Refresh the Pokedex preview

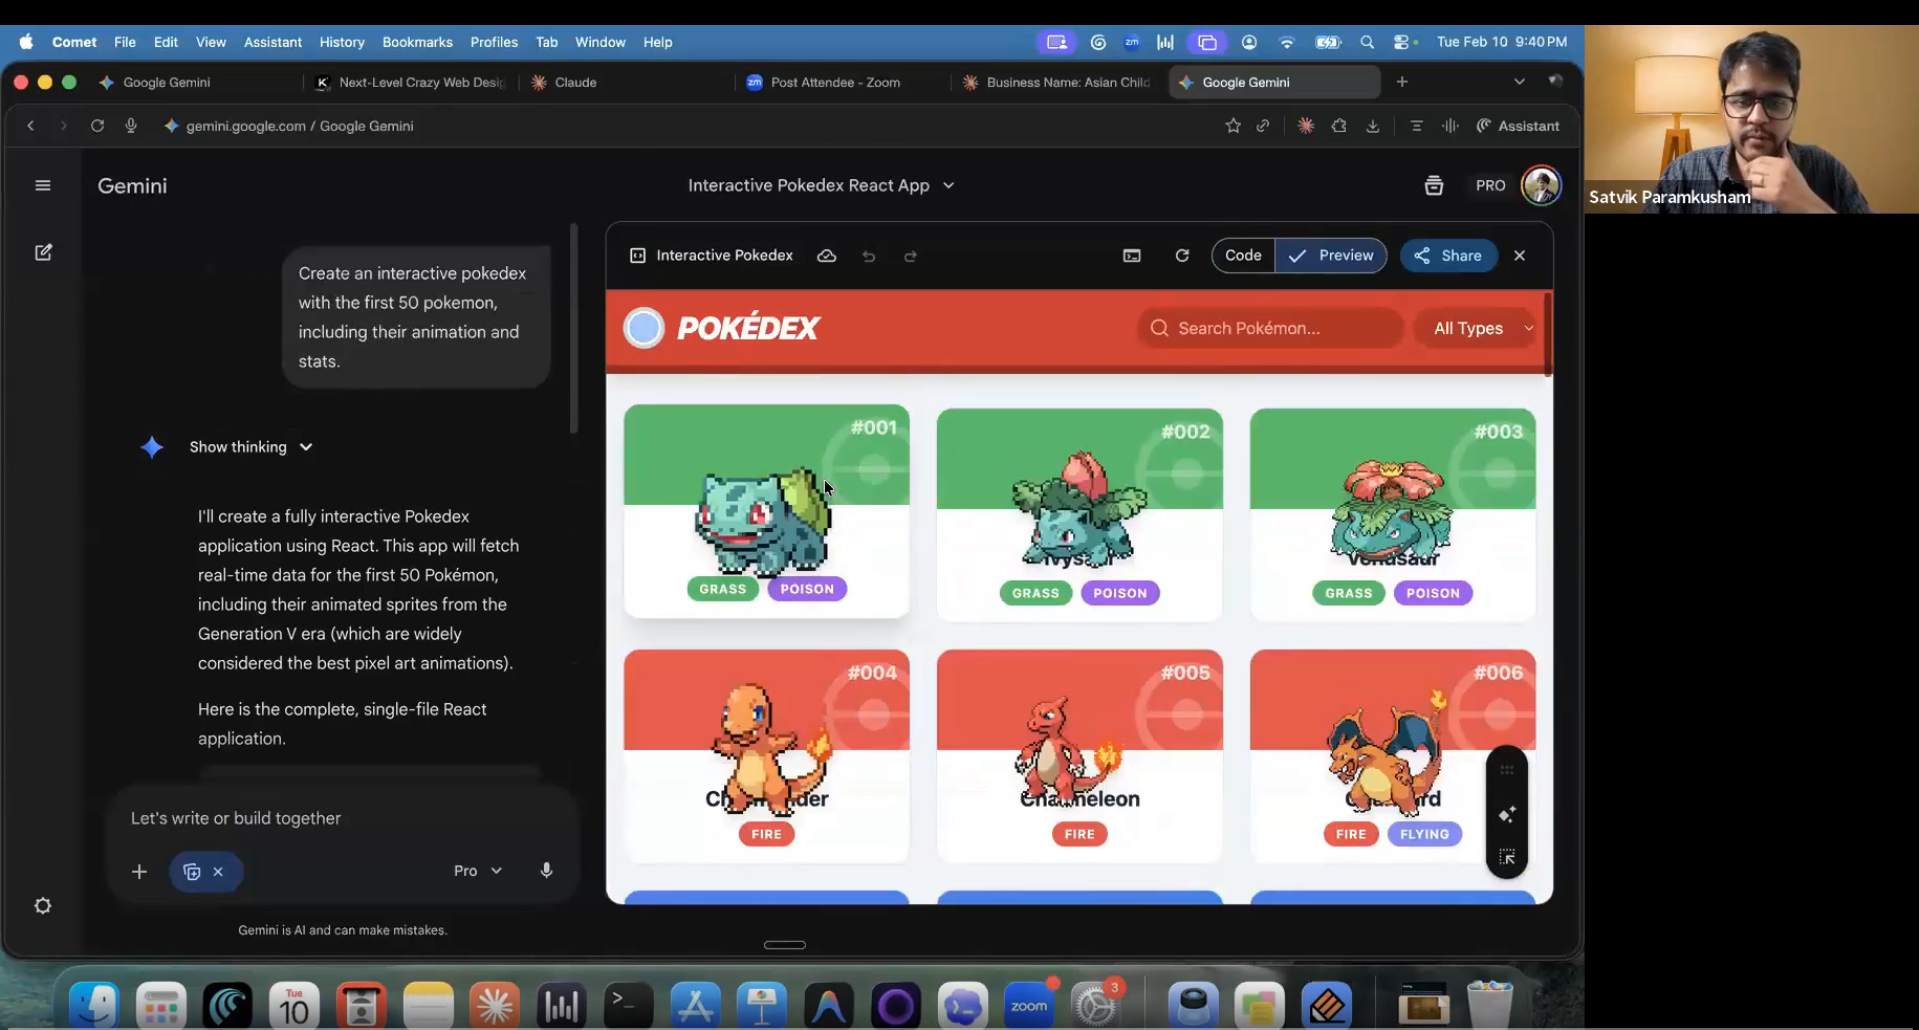[1182, 256]
